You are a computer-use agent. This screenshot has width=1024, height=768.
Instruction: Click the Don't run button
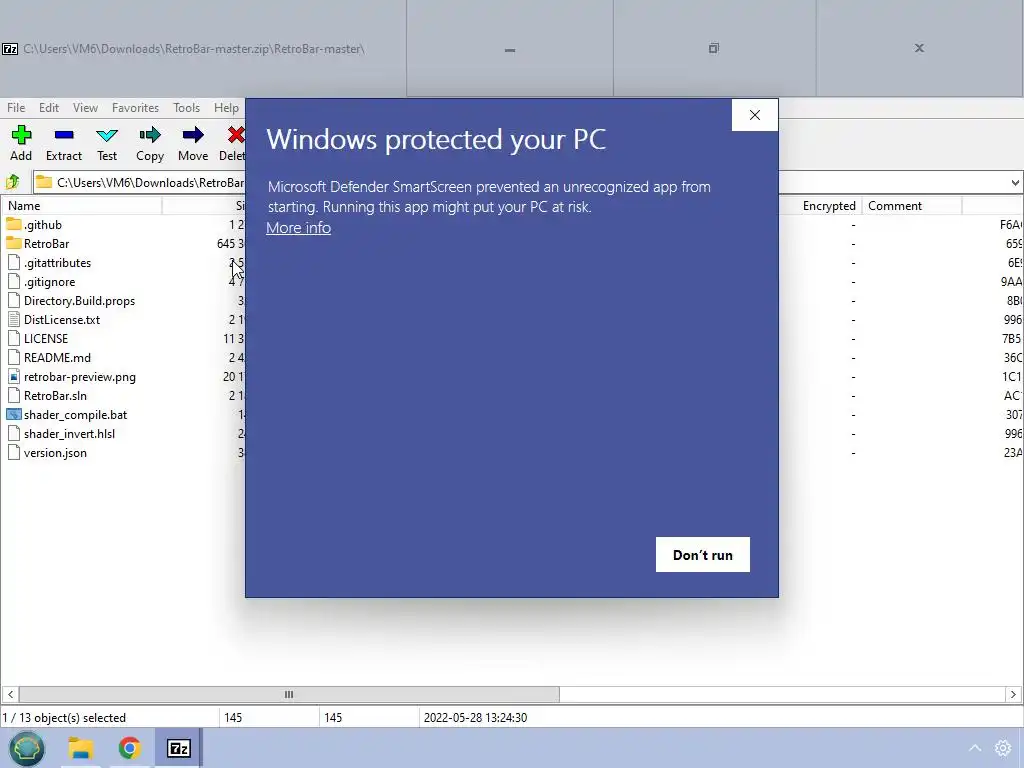703,554
